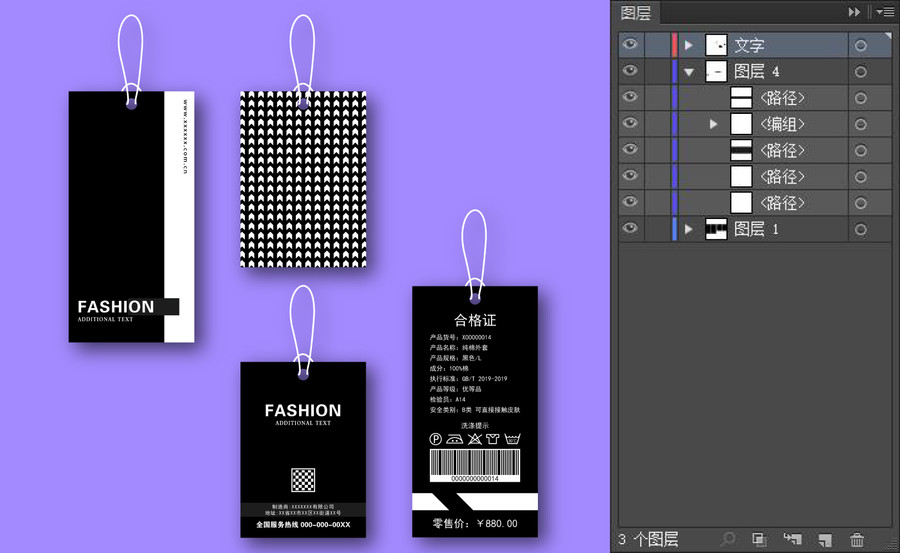Click the shirt care symbol on tag

click(x=492, y=439)
